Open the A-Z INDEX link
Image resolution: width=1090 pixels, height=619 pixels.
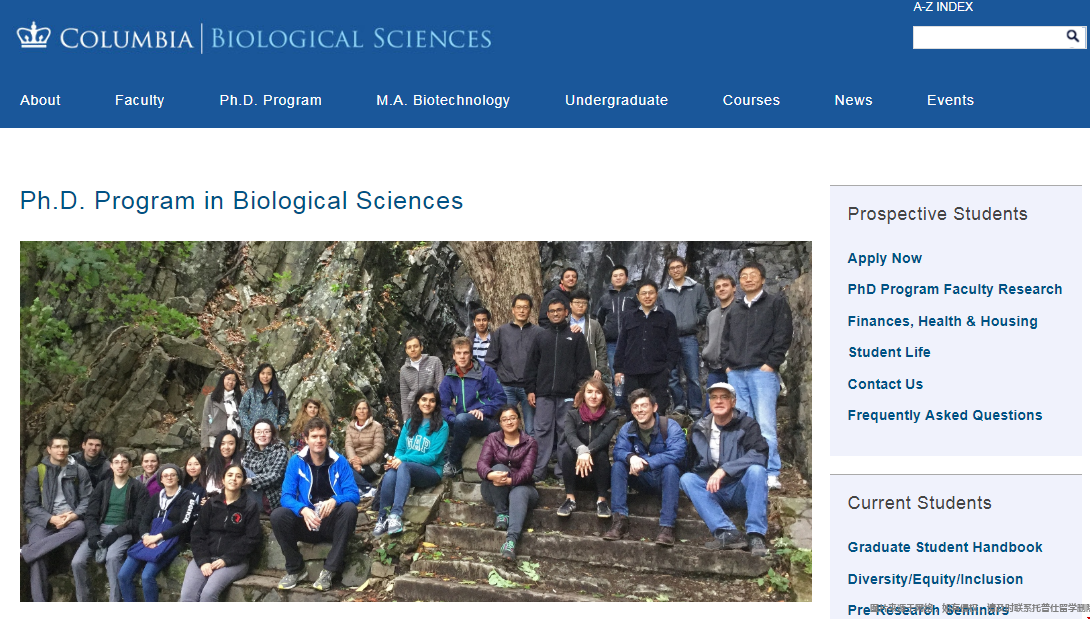tap(943, 7)
